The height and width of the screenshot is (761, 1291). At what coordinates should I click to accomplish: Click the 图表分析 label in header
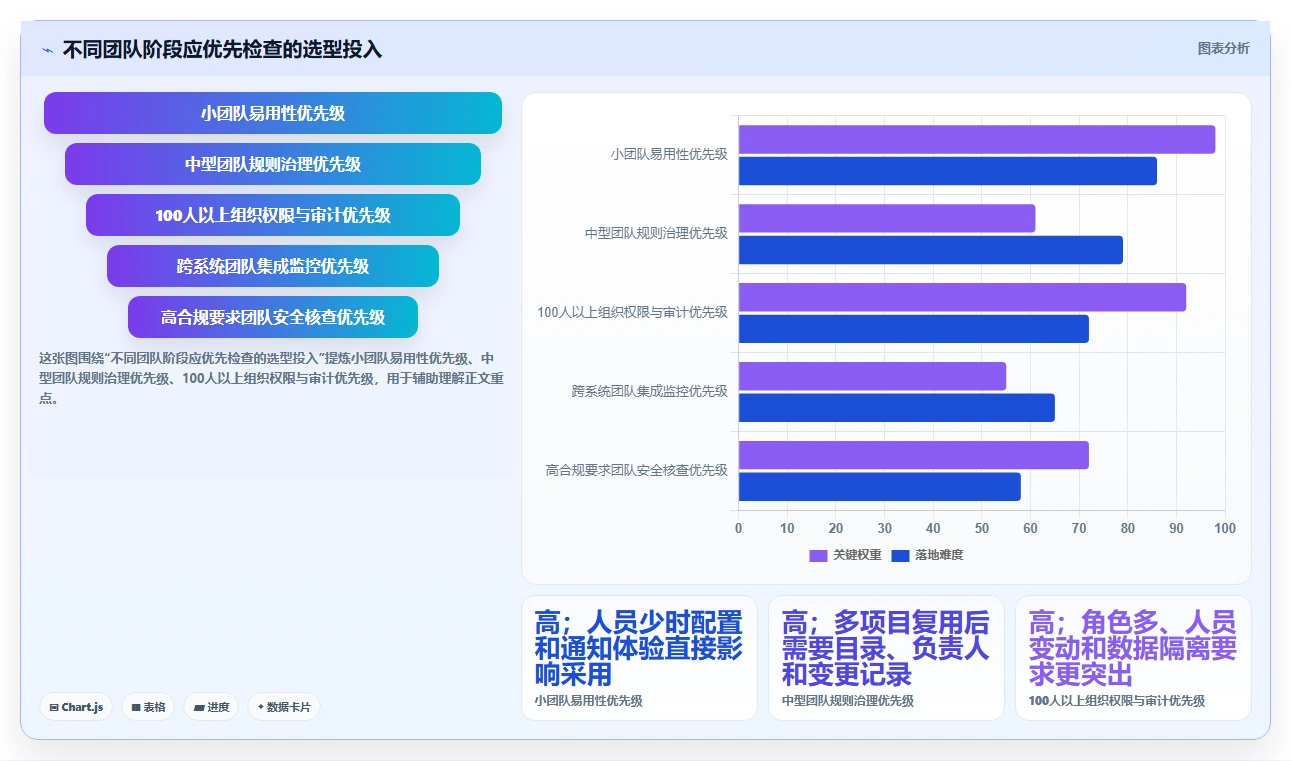click(1223, 48)
